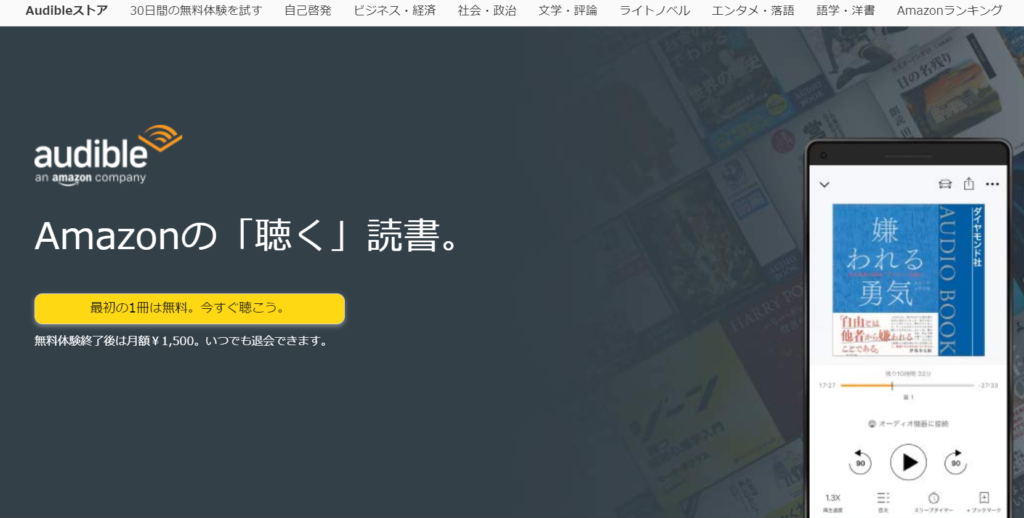Add a bookmark with ブックマーク icon

click(x=984, y=502)
